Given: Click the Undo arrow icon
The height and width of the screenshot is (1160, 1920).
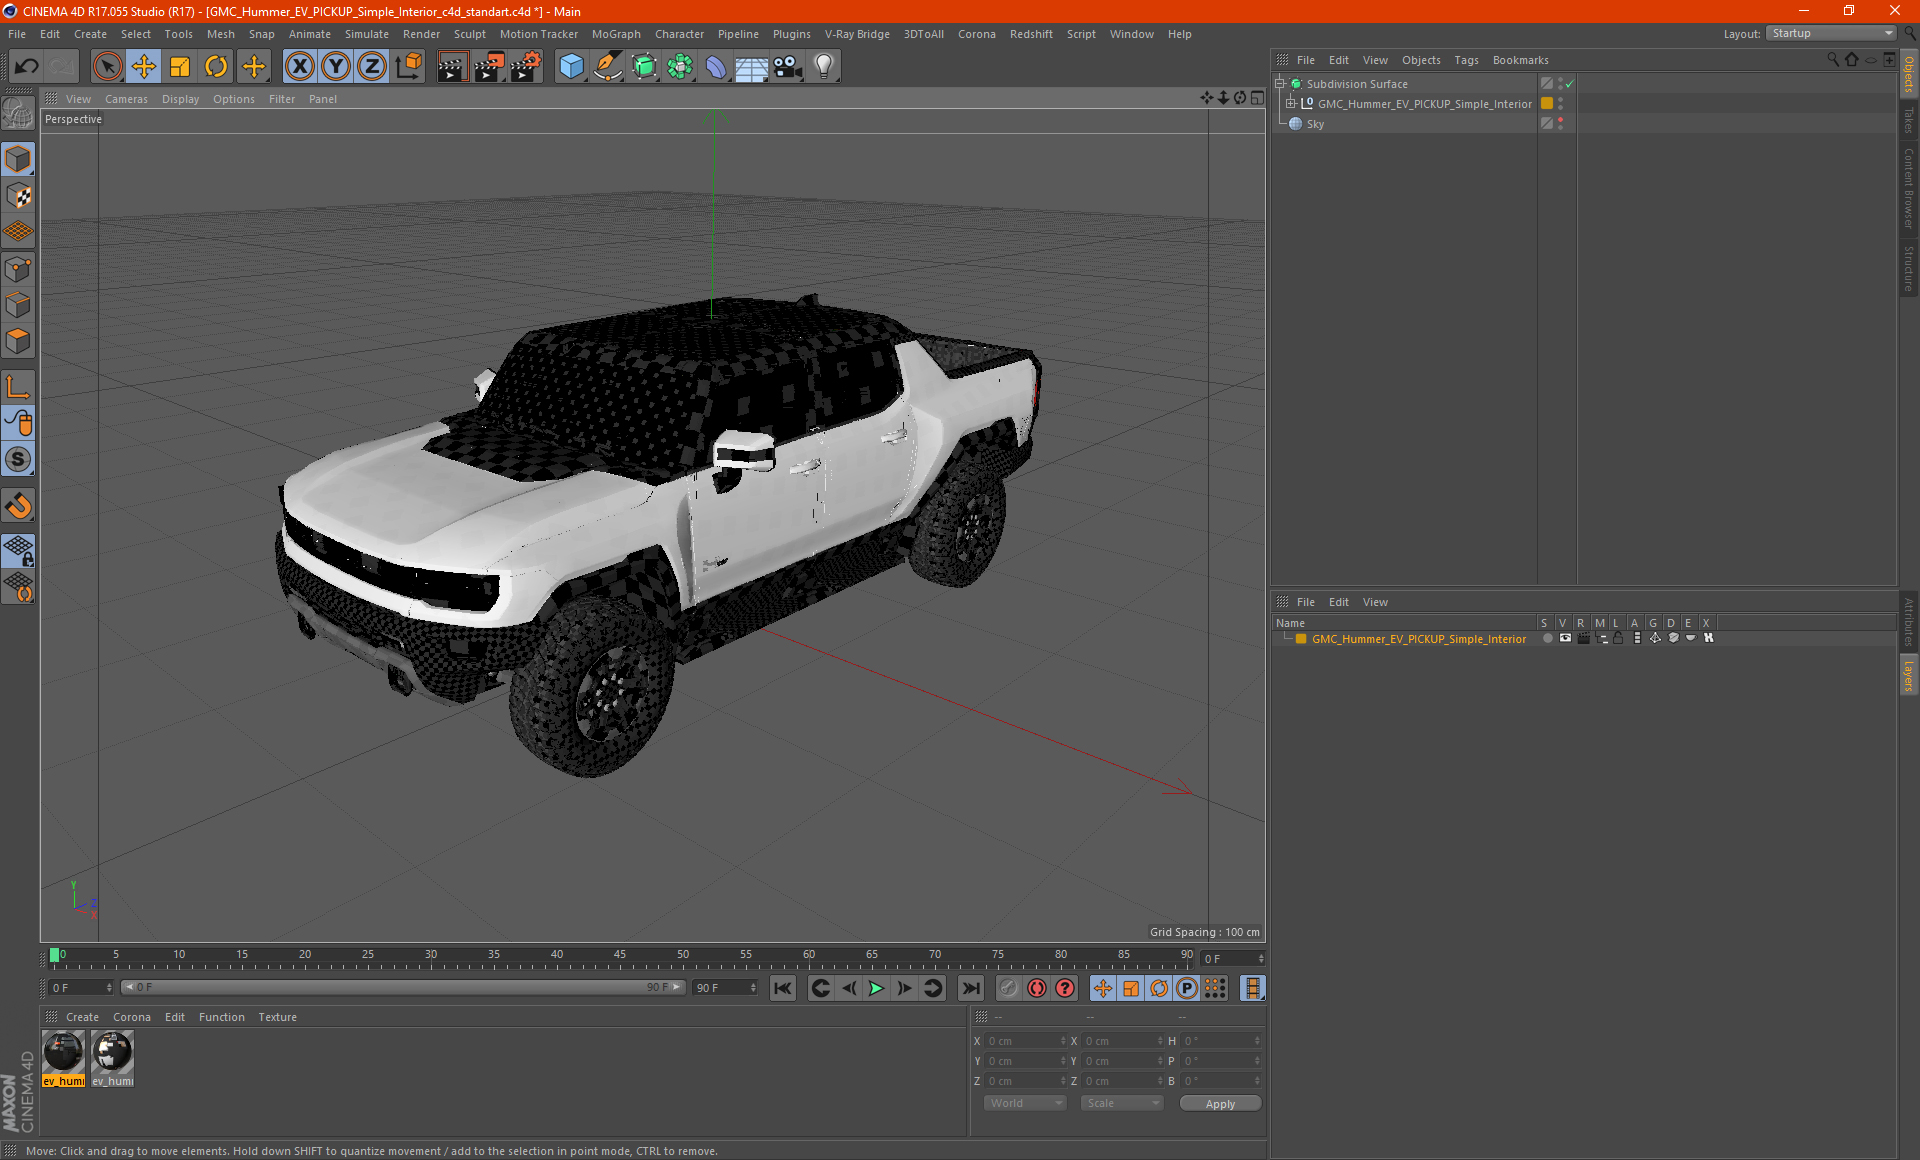Looking at the screenshot, I should pyautogui.click(x=27, y=67).
